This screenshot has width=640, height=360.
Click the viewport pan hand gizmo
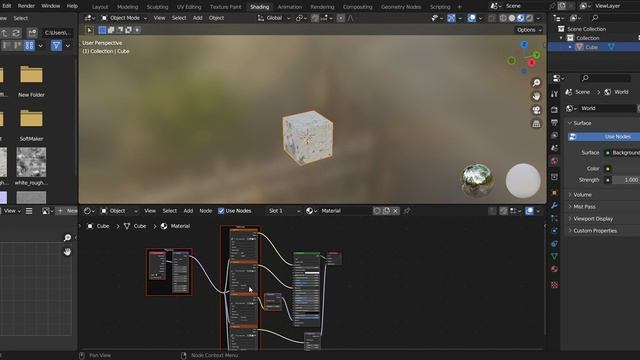click(536, 96)
